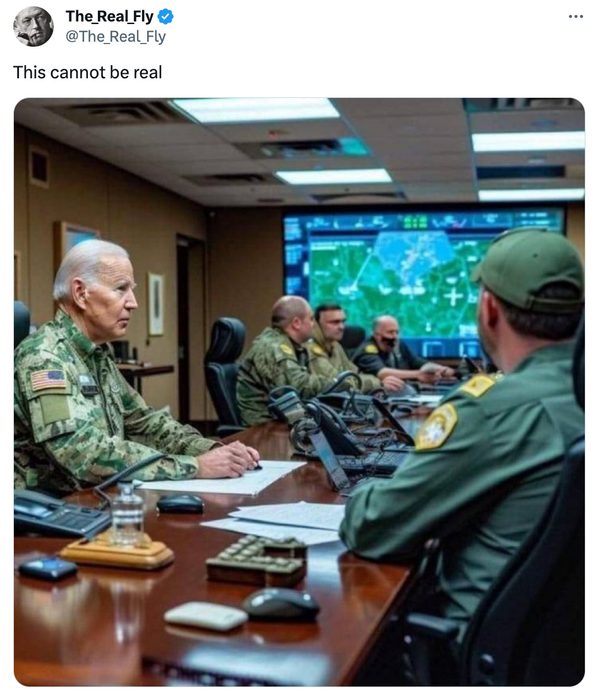Click the yellow shoulder patch on green jacket
The height and width of the screenshot is (696, 600).
pyautogui.click(x=437, y=427)
